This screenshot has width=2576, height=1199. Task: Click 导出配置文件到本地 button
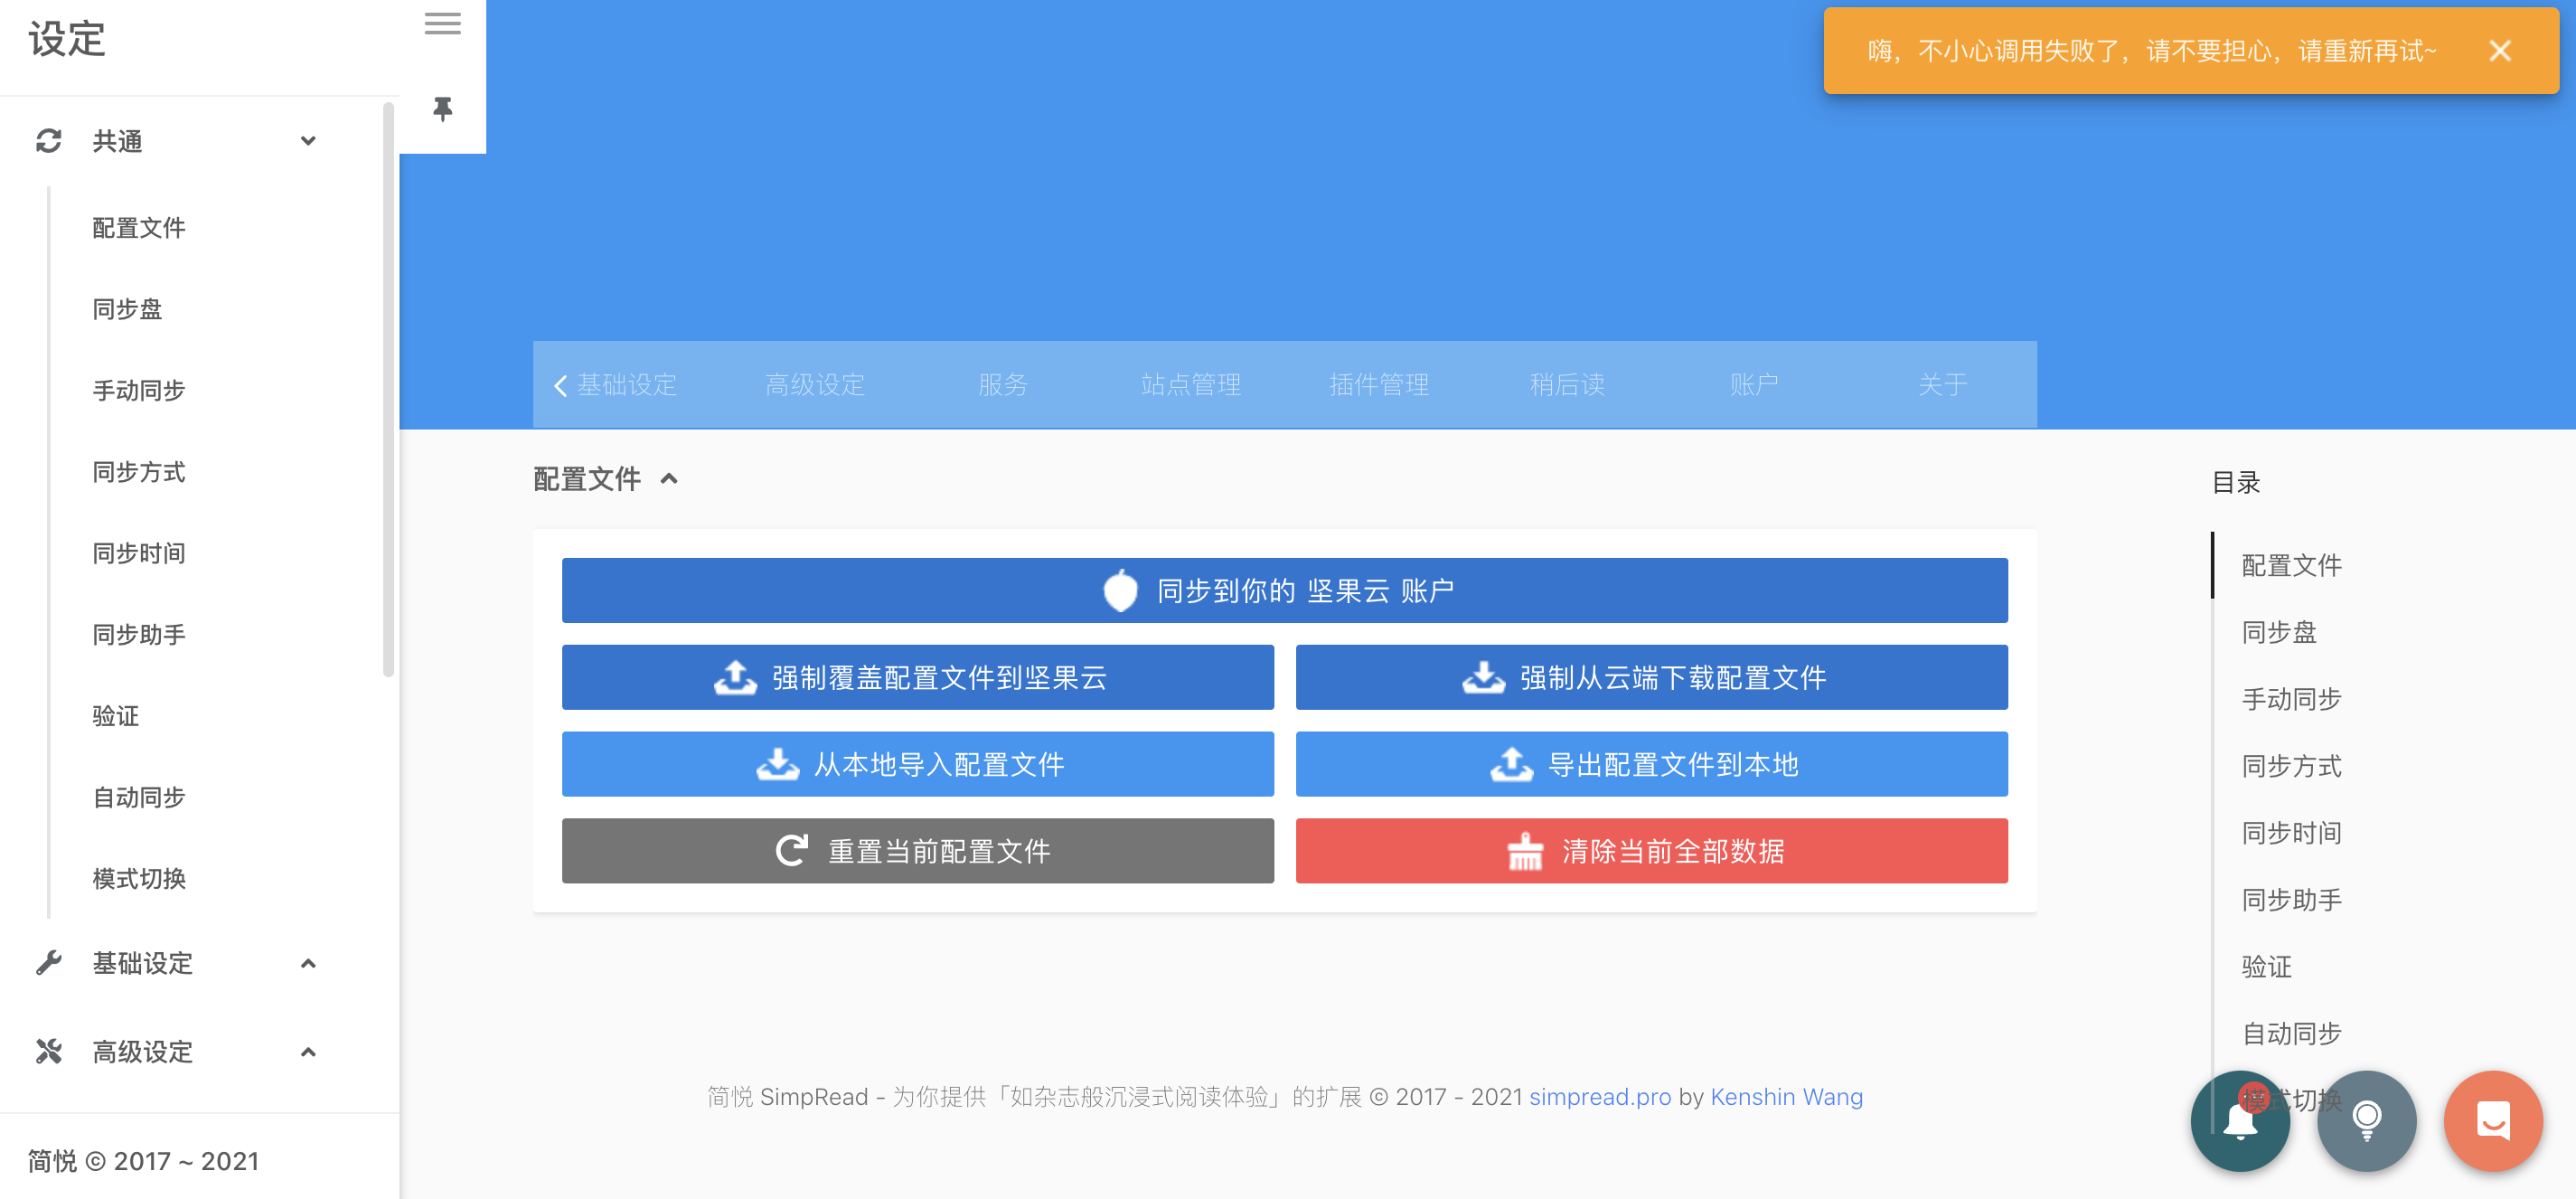(x=1651, y=765)
